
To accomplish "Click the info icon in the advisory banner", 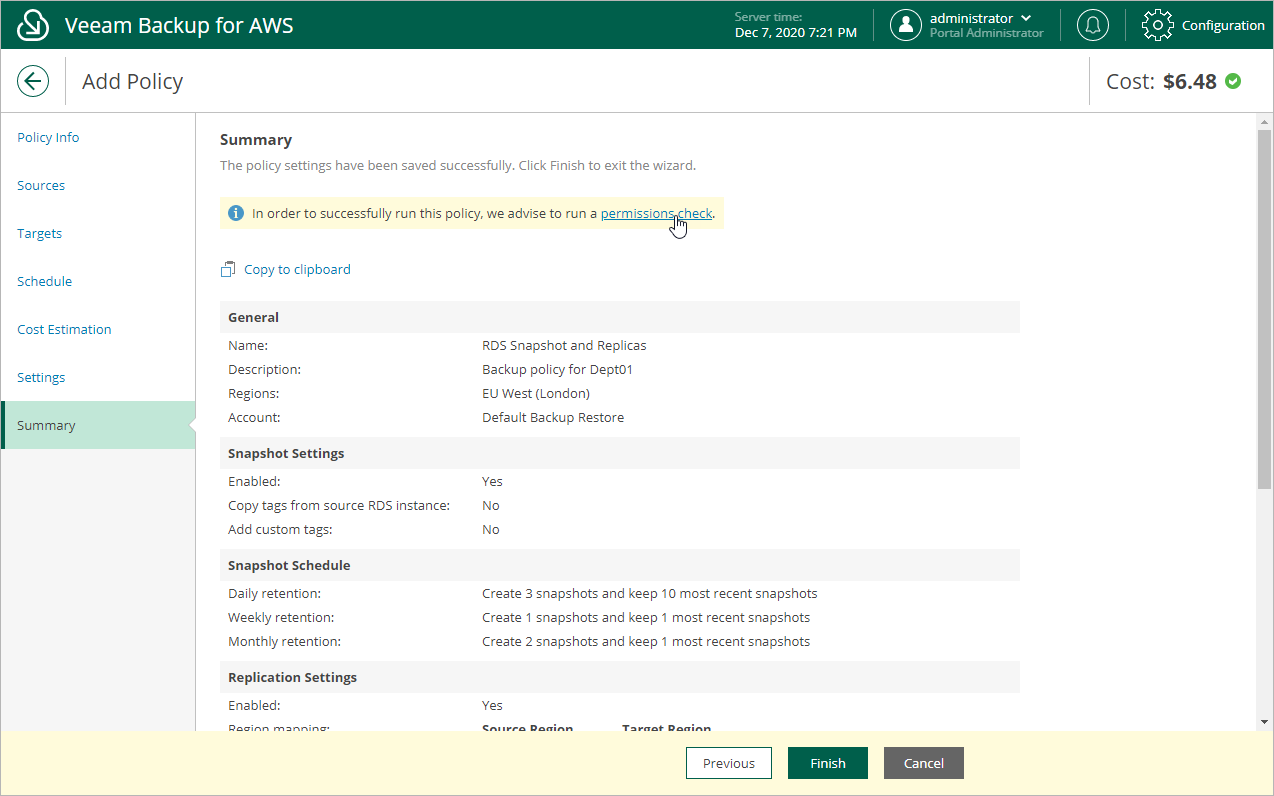I will coord(236,213).
